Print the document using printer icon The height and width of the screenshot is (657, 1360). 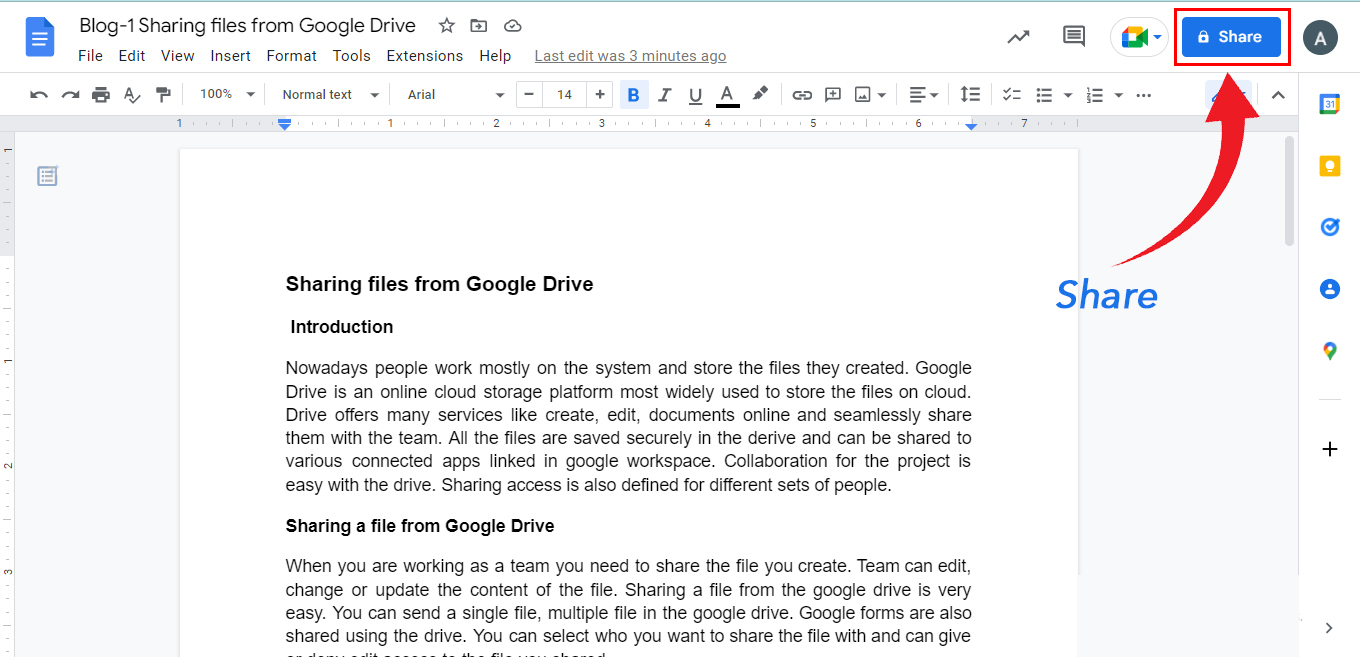point(101,95)
